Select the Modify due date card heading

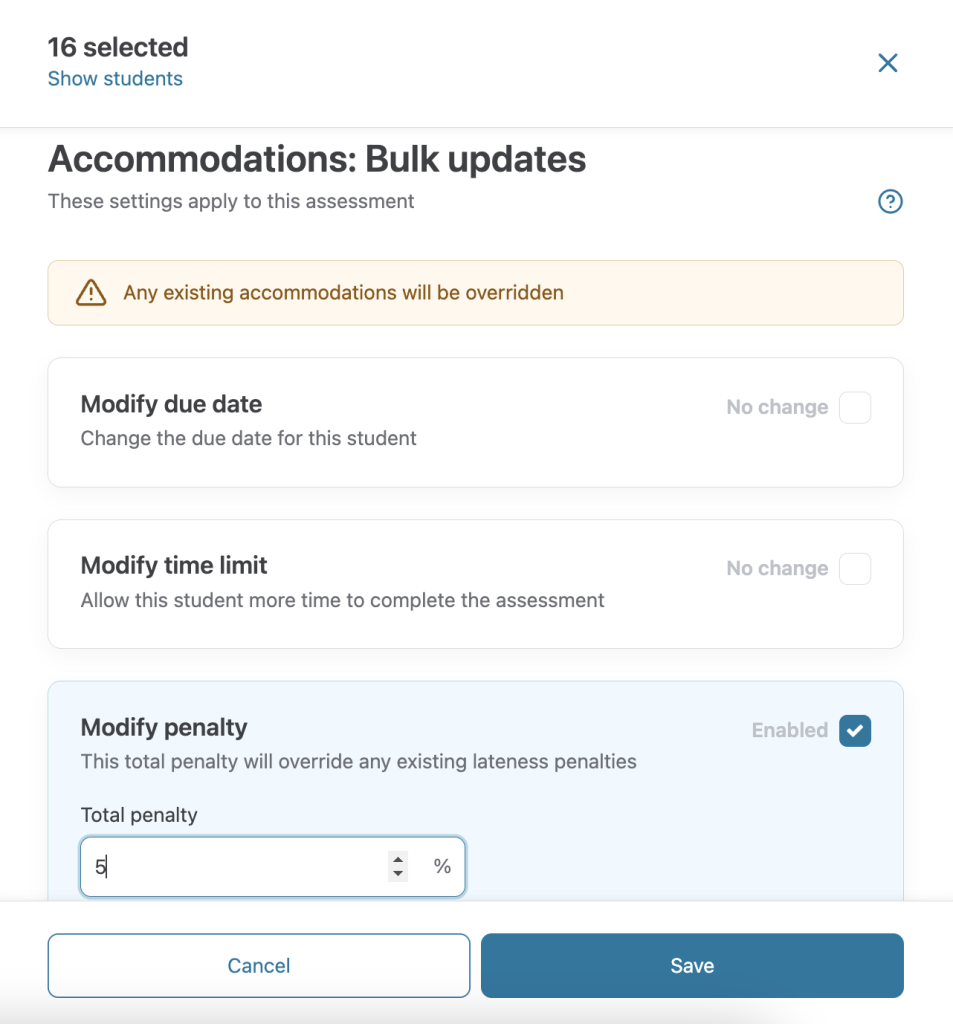click(x=171, y=404)
